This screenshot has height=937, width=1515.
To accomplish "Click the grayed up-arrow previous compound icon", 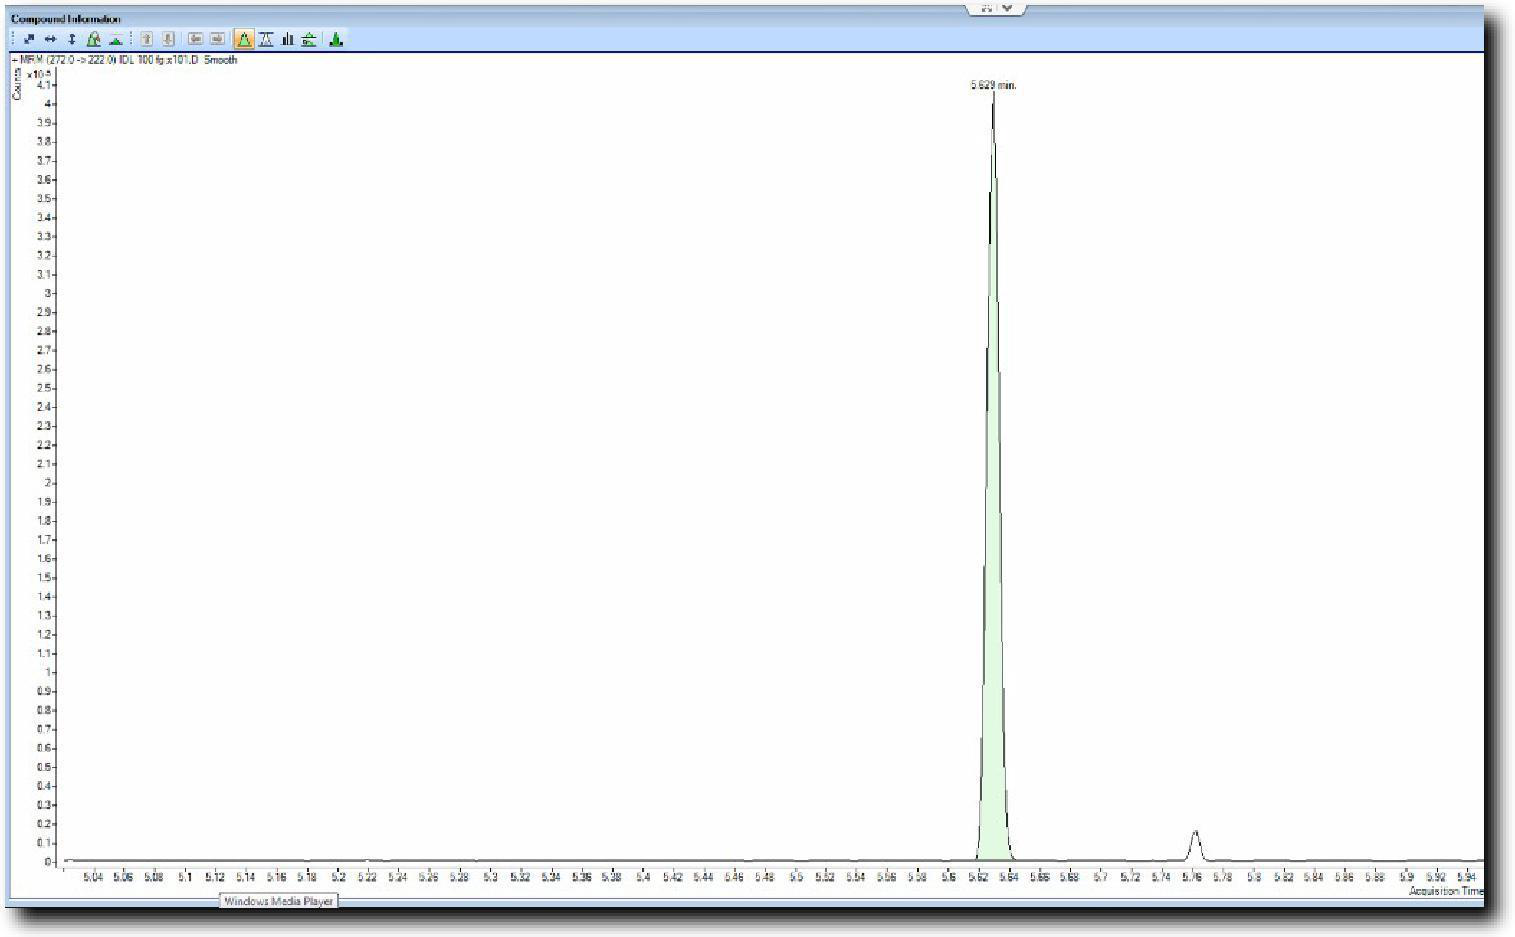I will tap(146, 39).
